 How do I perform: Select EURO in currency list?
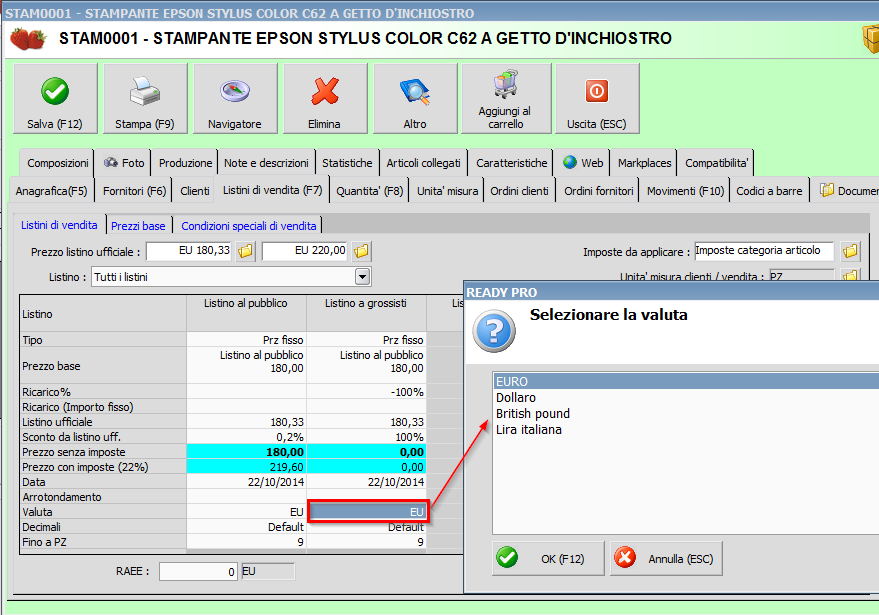[686, 382]
